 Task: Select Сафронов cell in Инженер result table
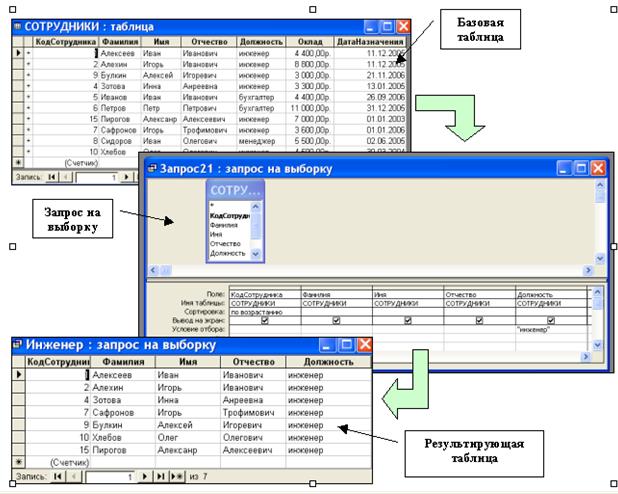tap(123, 412)
